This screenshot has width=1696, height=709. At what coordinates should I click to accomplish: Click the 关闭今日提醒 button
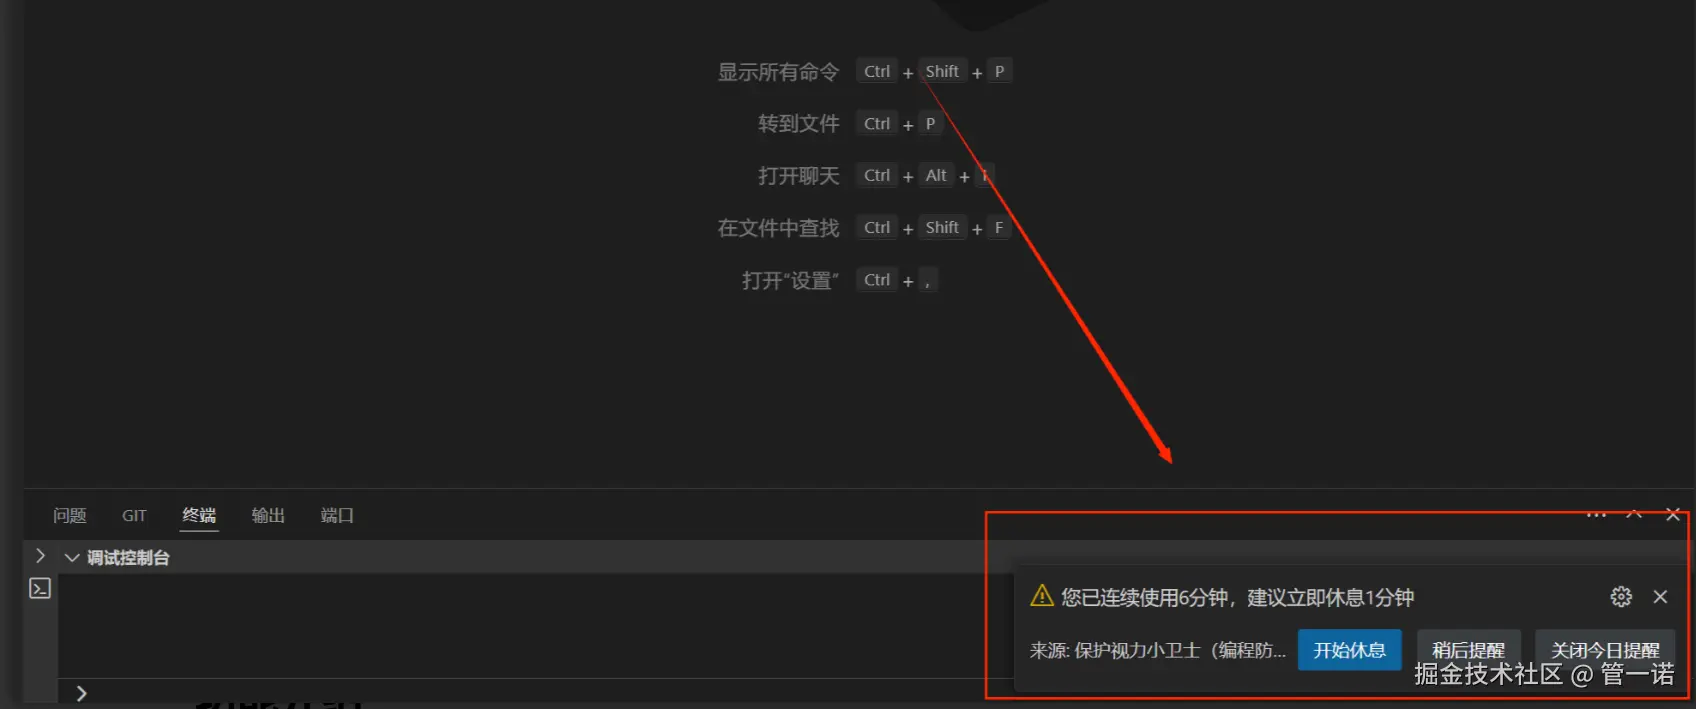coord(1605,650)
